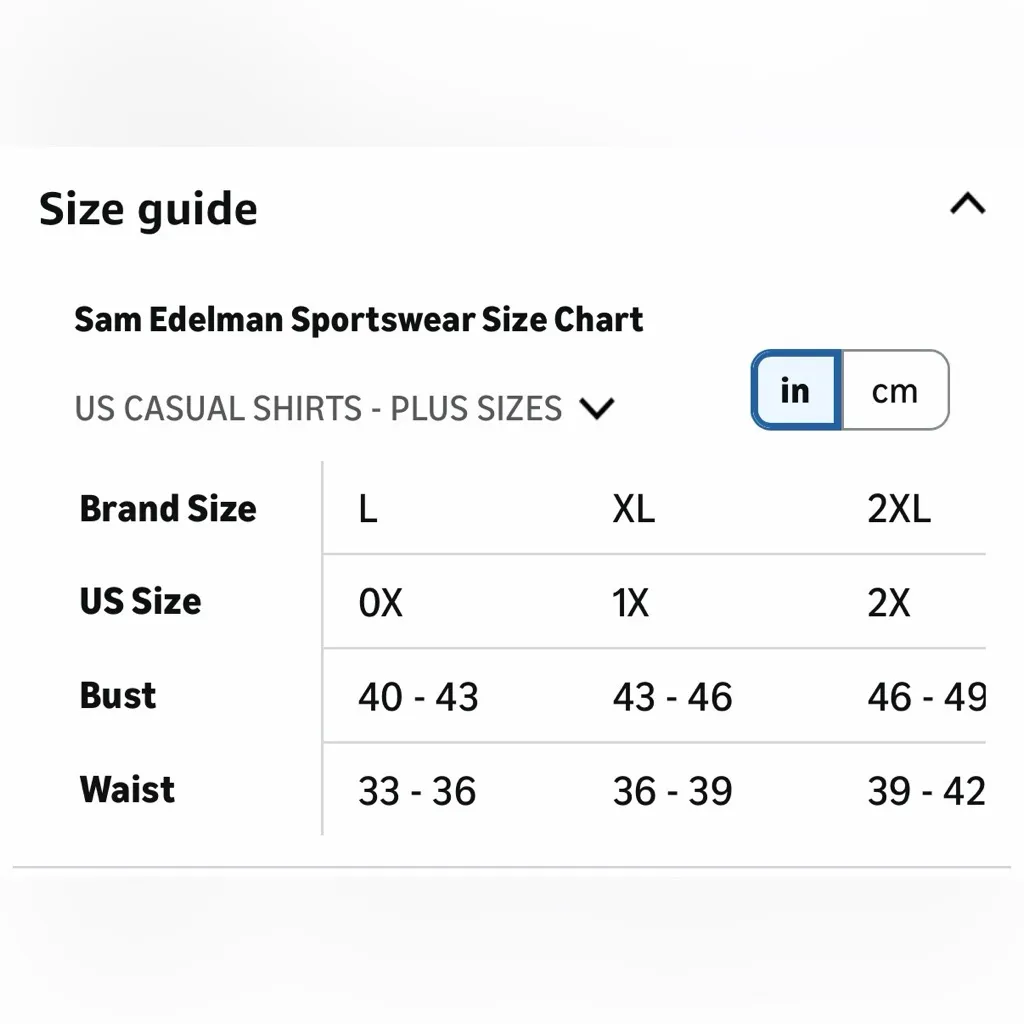The height and width of the screenshot is (1024, 1024).
Task: Click the 36 - 39 waist measurement
Action: pos(672,792)
